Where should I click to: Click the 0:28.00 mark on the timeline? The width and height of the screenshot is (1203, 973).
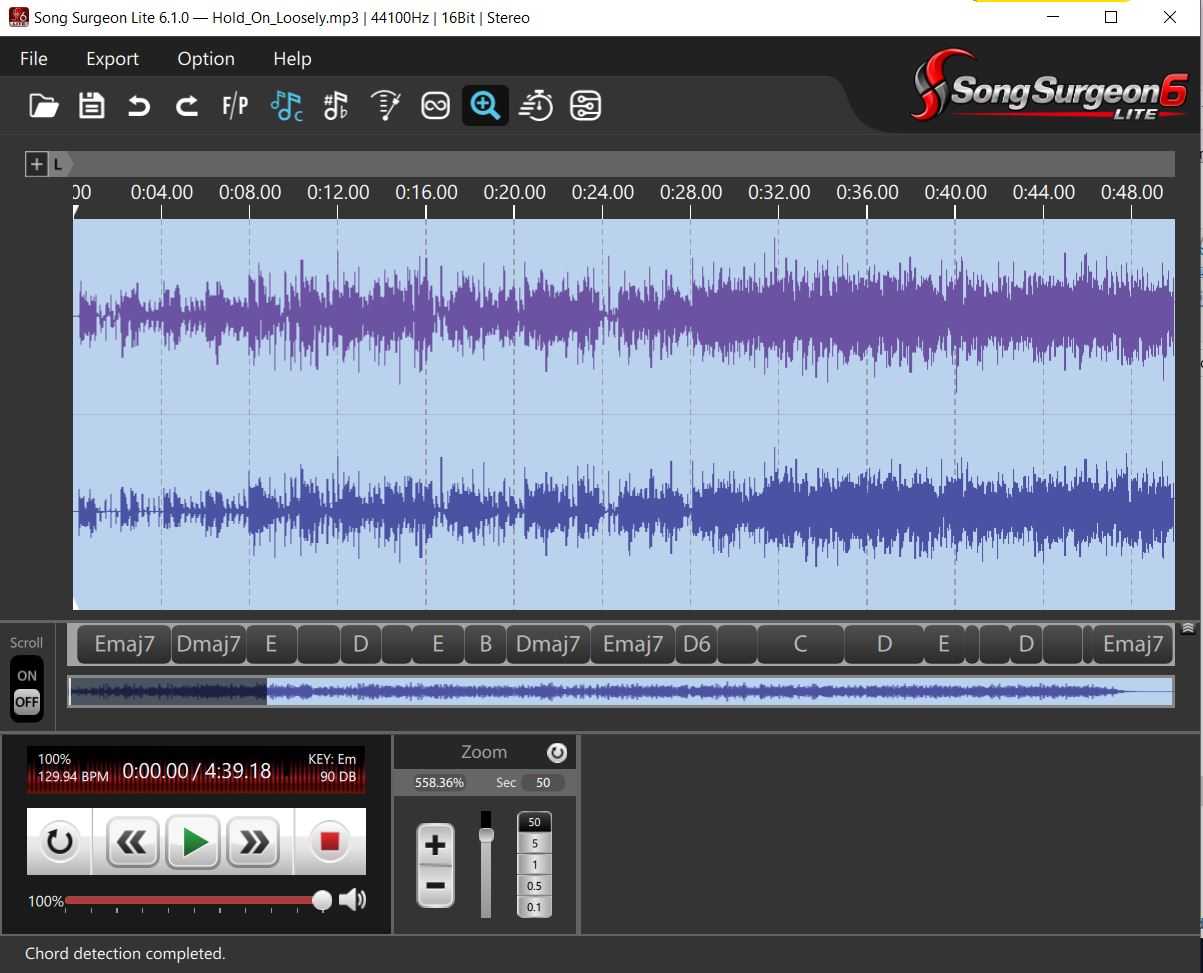pyautogui.click(x=690, y=192)
